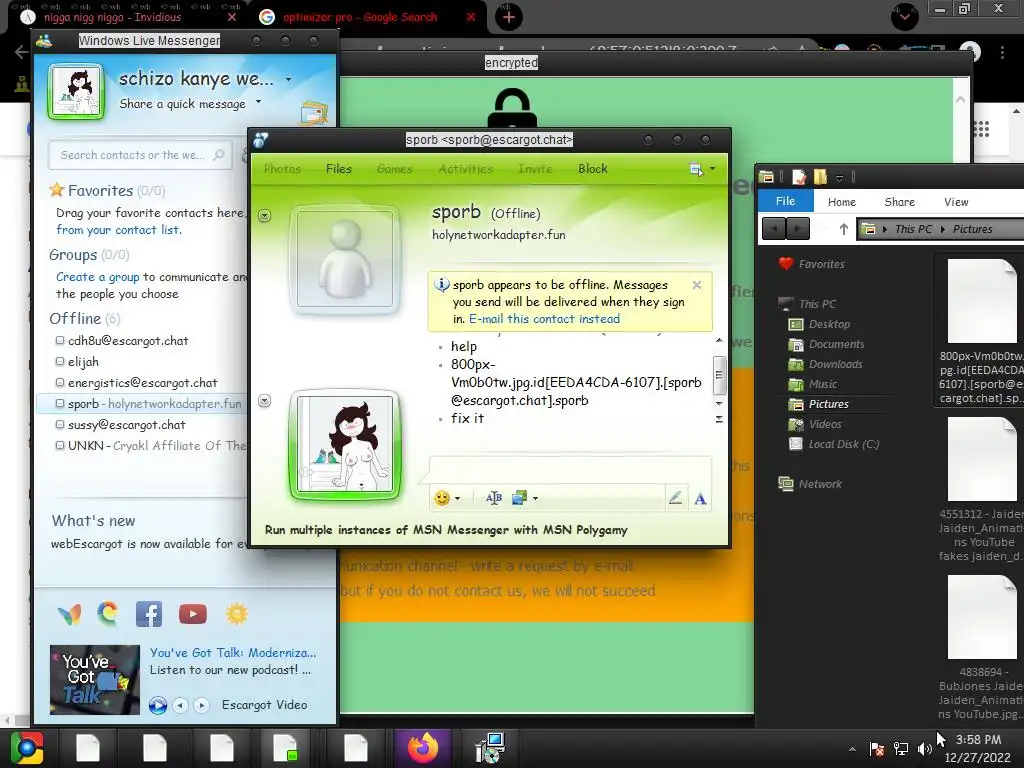This screenshot has width=1024, height=768.
Task: Click the new folder icon in Explorer title bar
Action: (x=820, y=177)
